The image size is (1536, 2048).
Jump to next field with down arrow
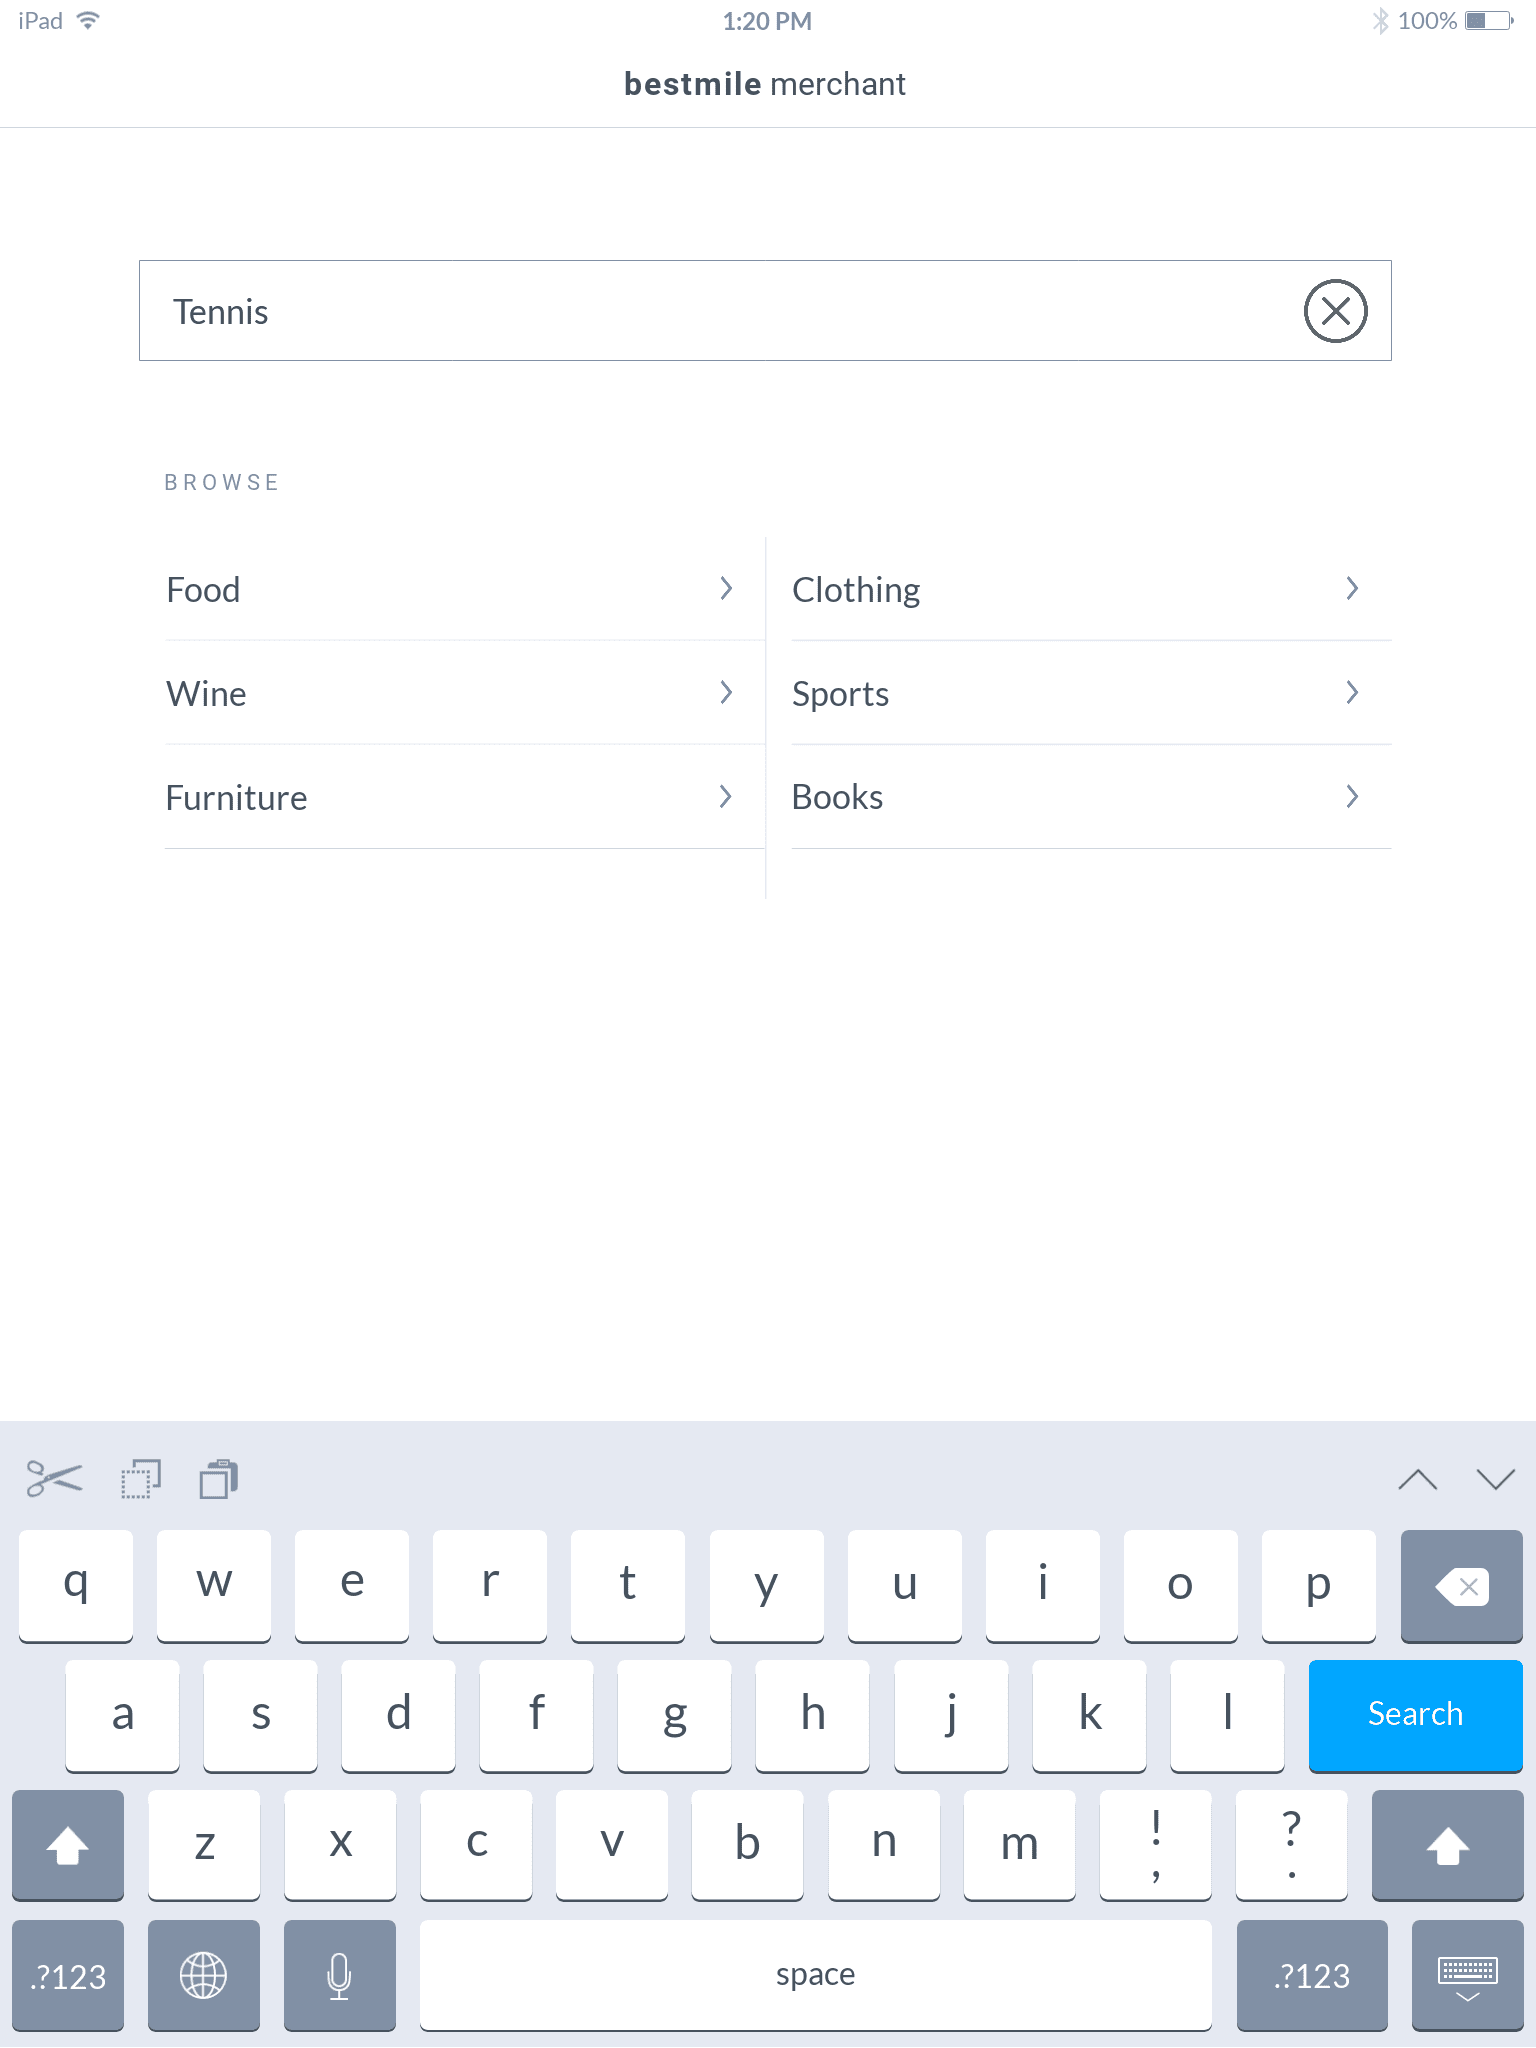[x=1495, y=1479]
